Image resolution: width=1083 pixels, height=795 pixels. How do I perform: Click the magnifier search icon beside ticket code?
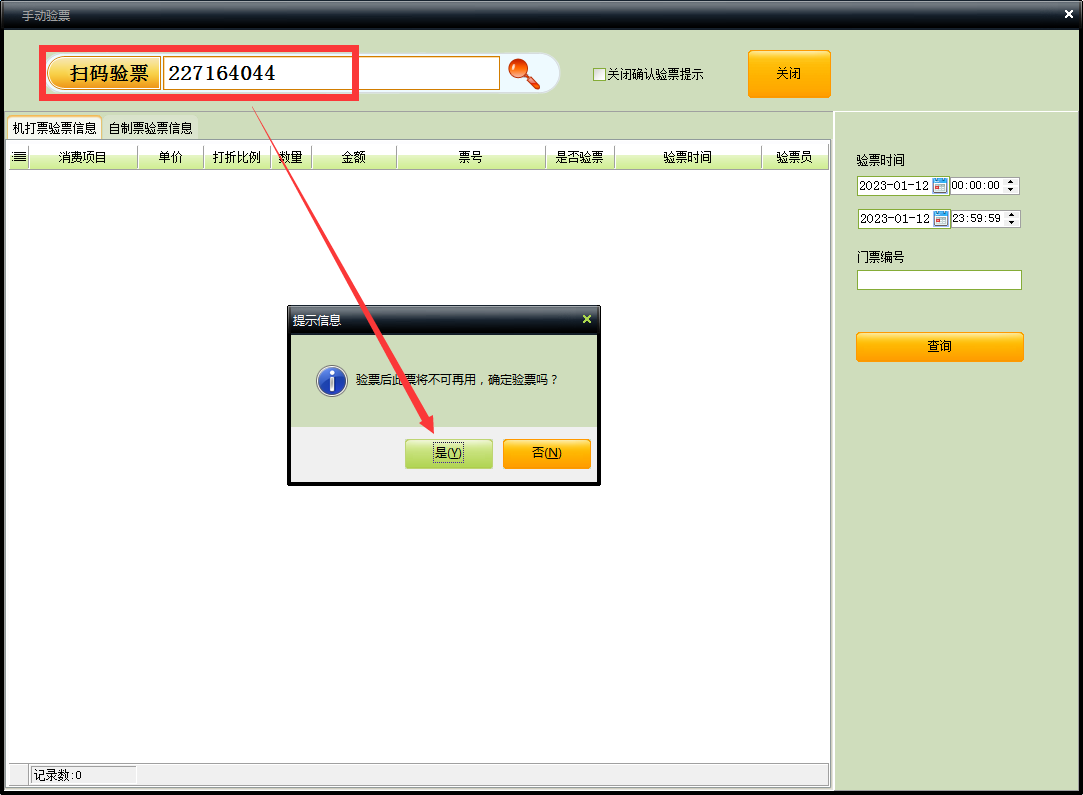523,73
